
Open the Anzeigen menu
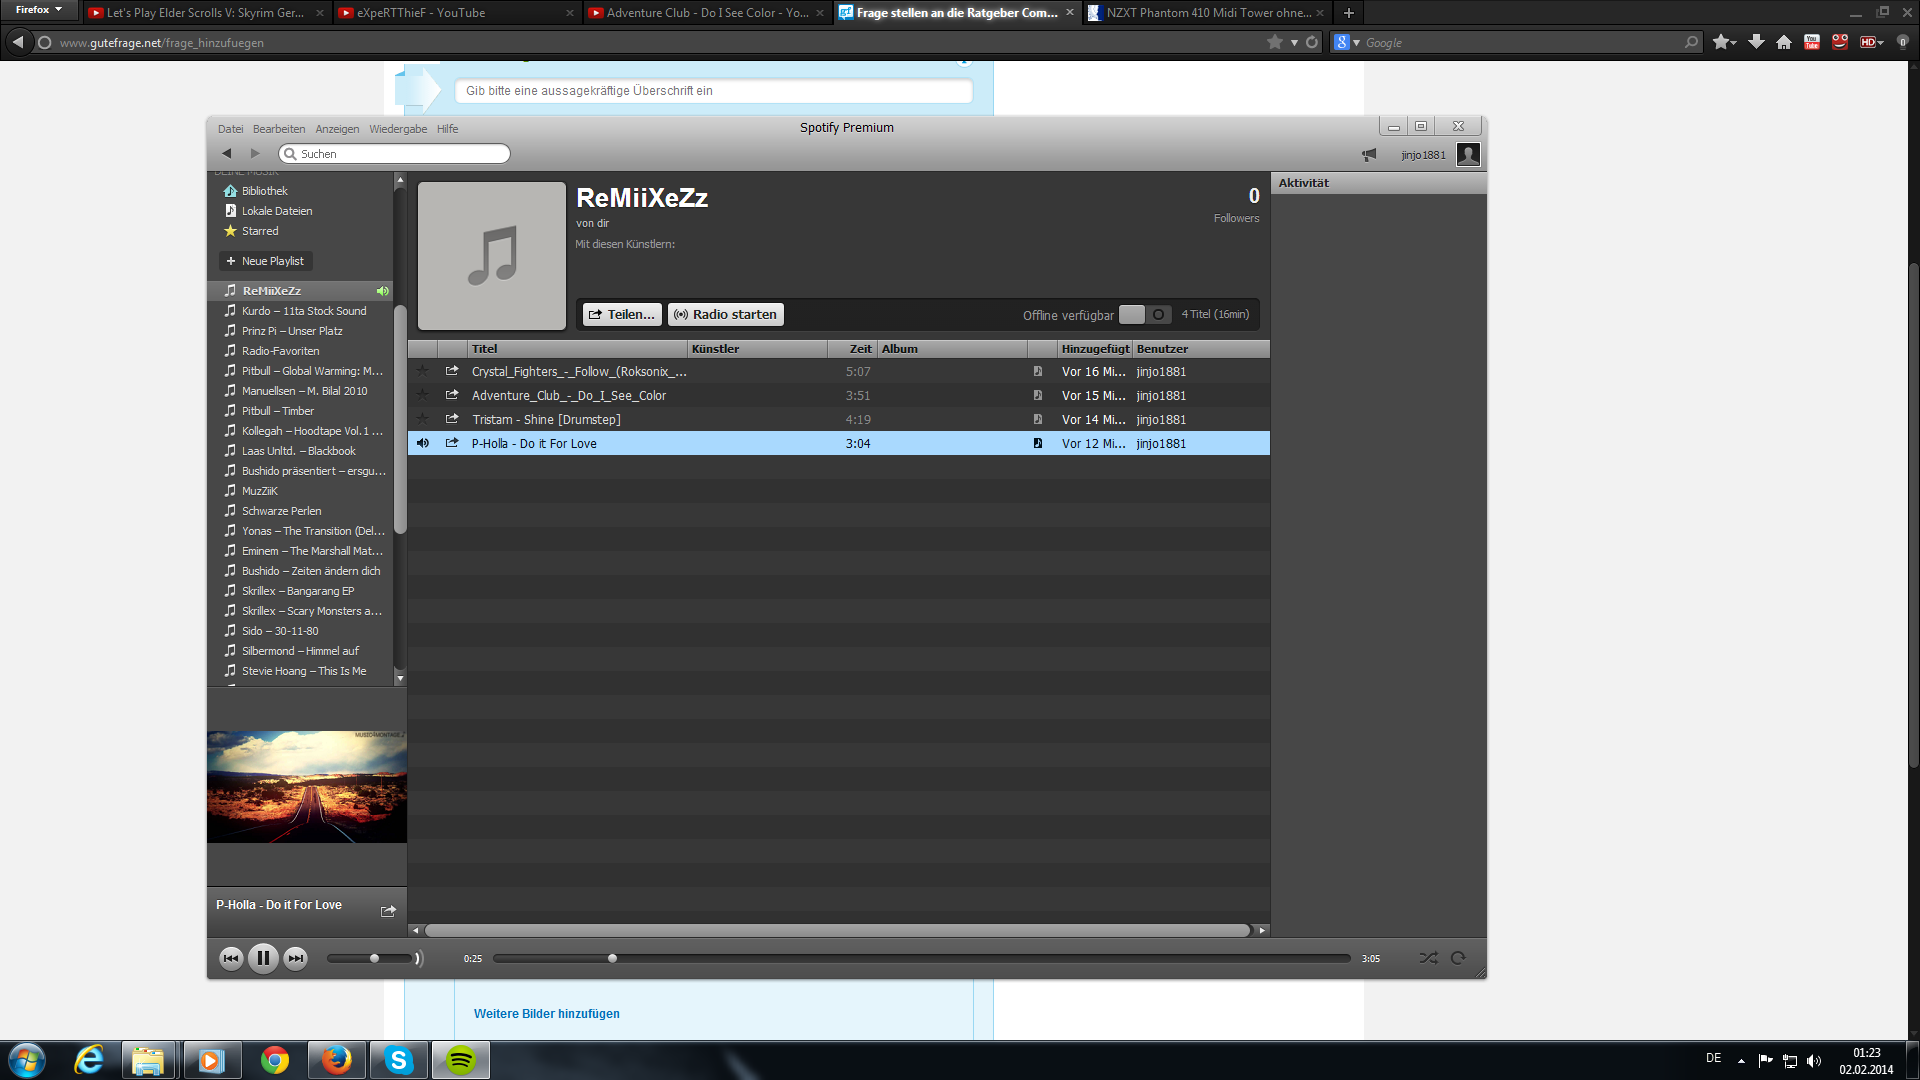point(337,129)
